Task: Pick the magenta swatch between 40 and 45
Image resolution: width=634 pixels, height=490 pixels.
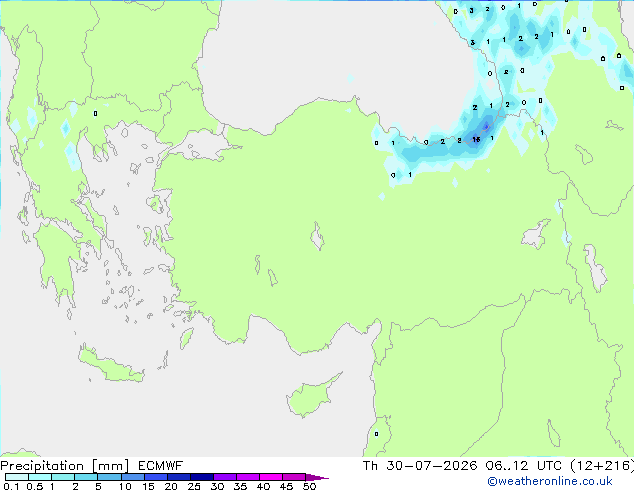Action: click(271, 477)
